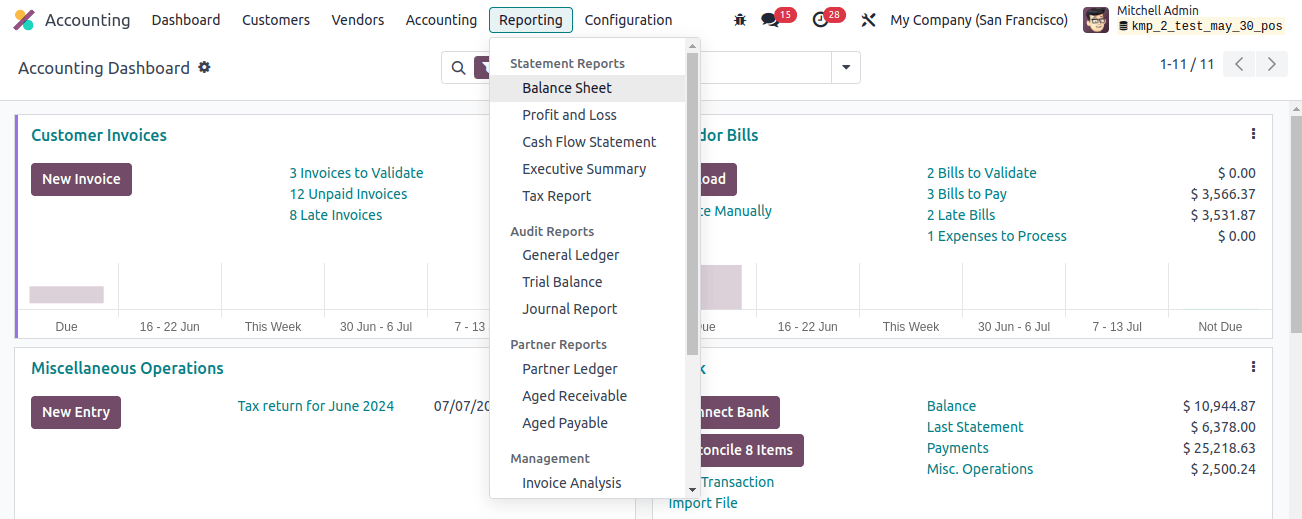Open Invoice Analysis
Viewport: 1302px width, 519px height.
pyautogui.click(x=588, y=483)
